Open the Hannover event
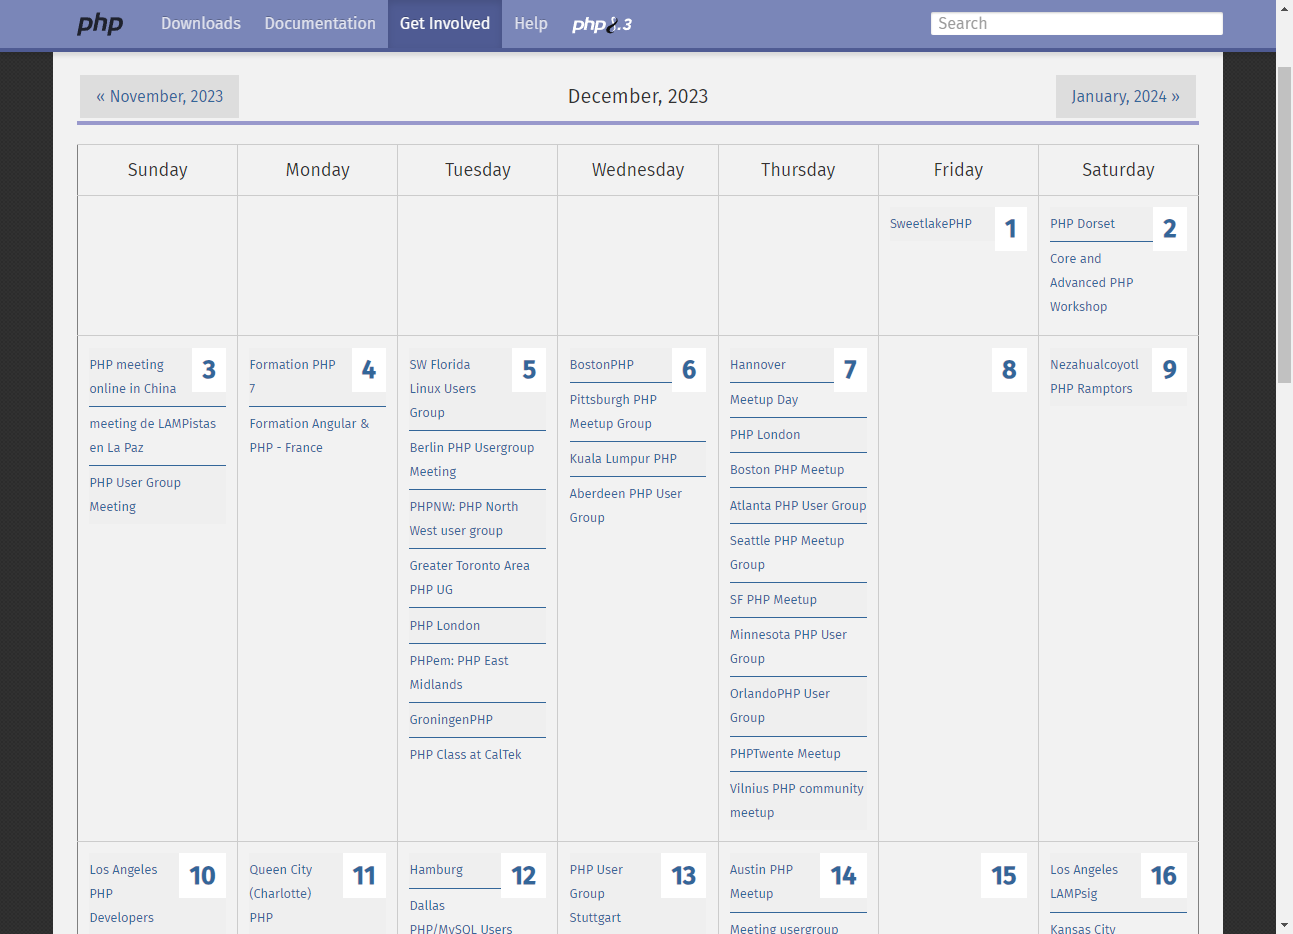The height and width of the screenshot is (934, 1293). point(758,365)
